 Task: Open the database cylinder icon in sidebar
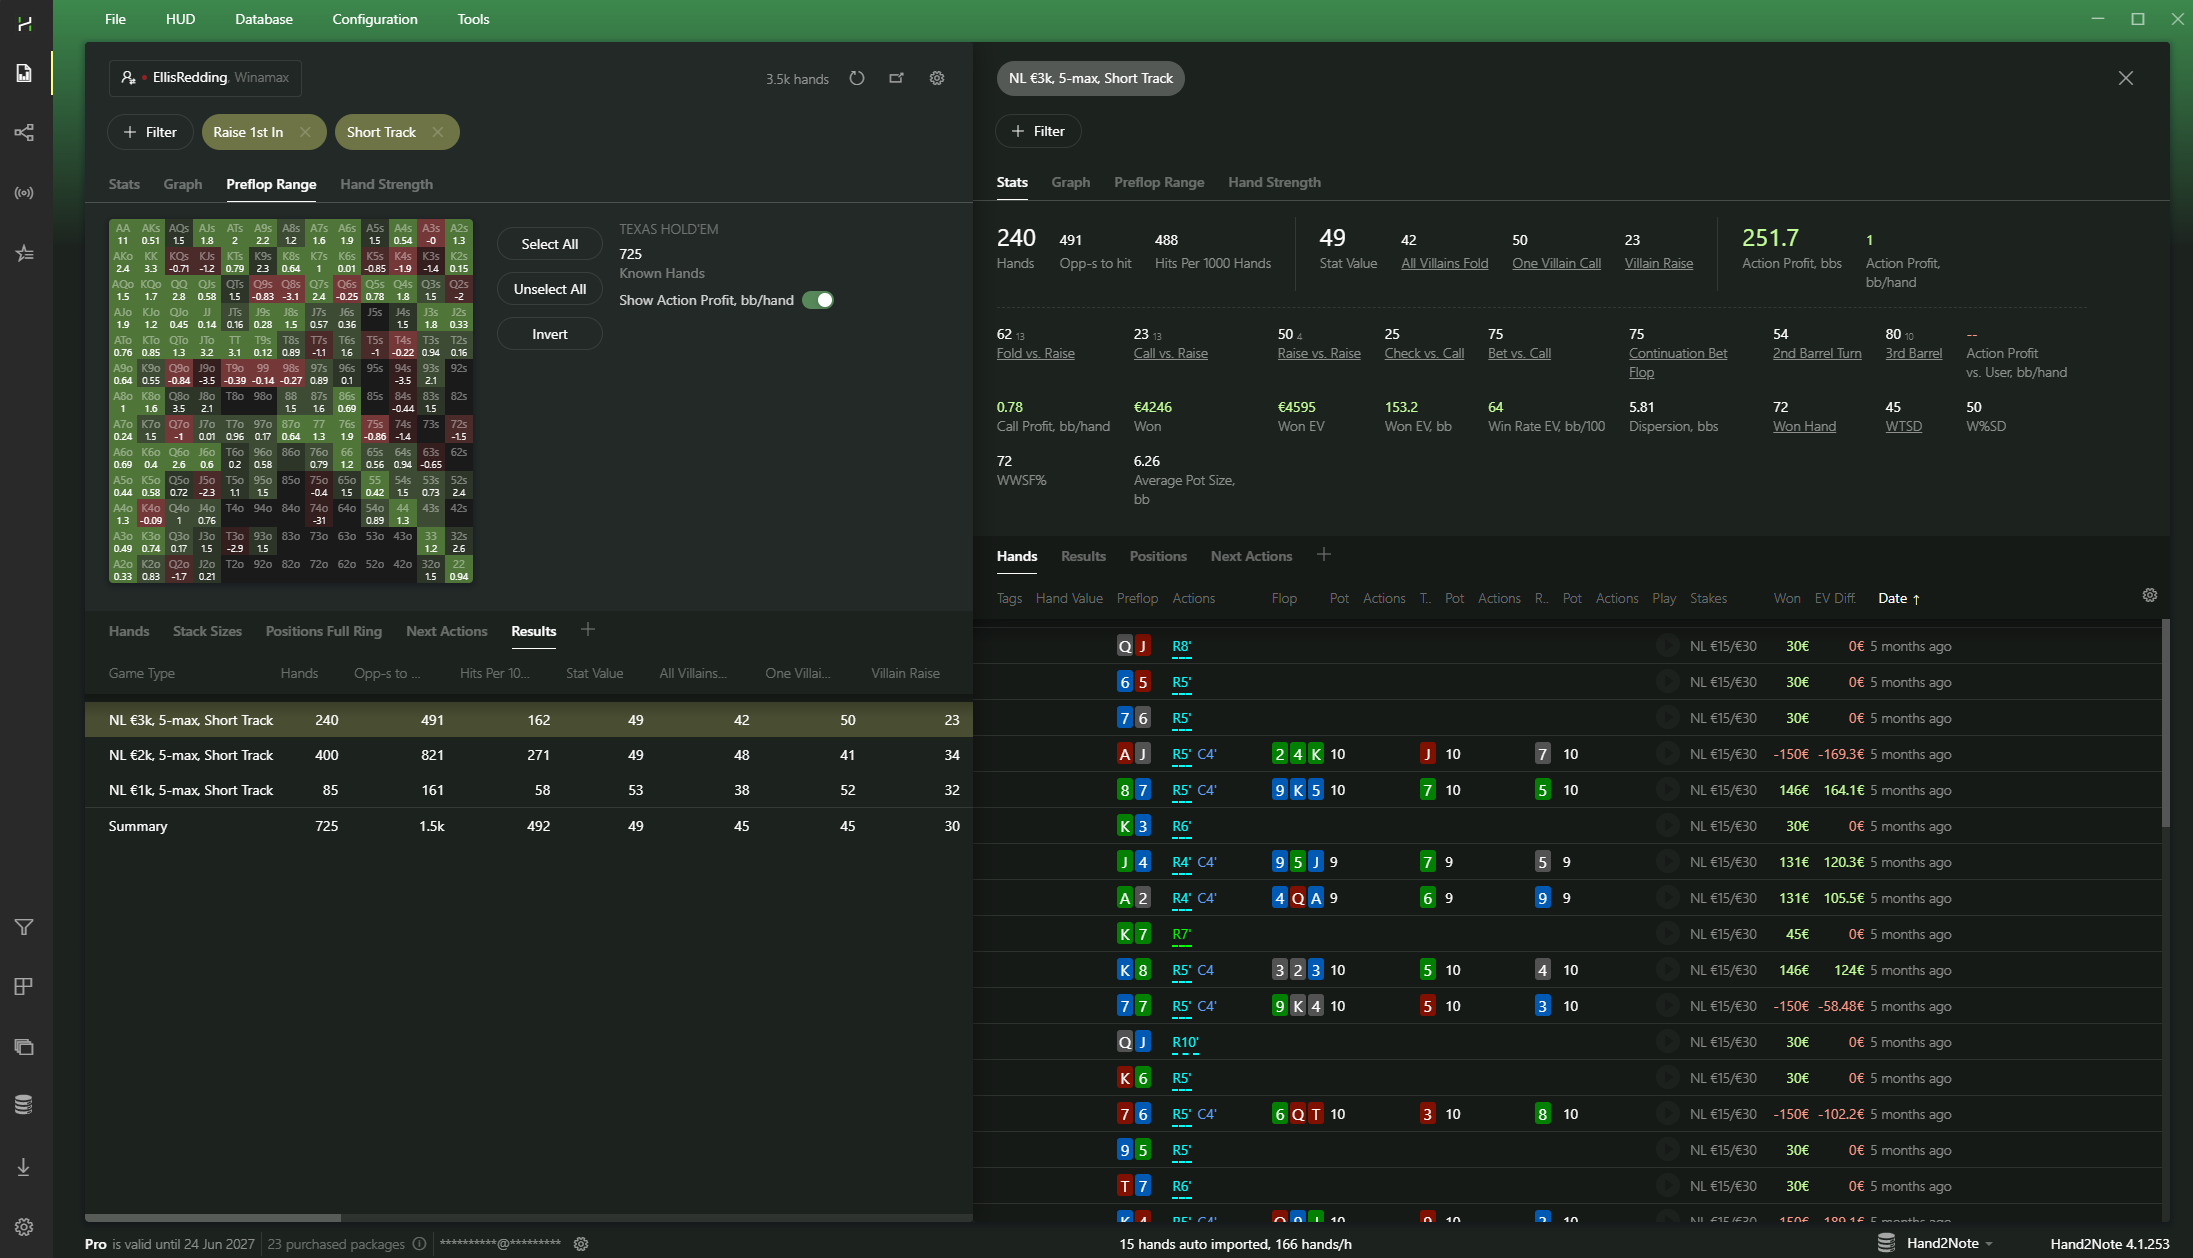coord(24,1105)
